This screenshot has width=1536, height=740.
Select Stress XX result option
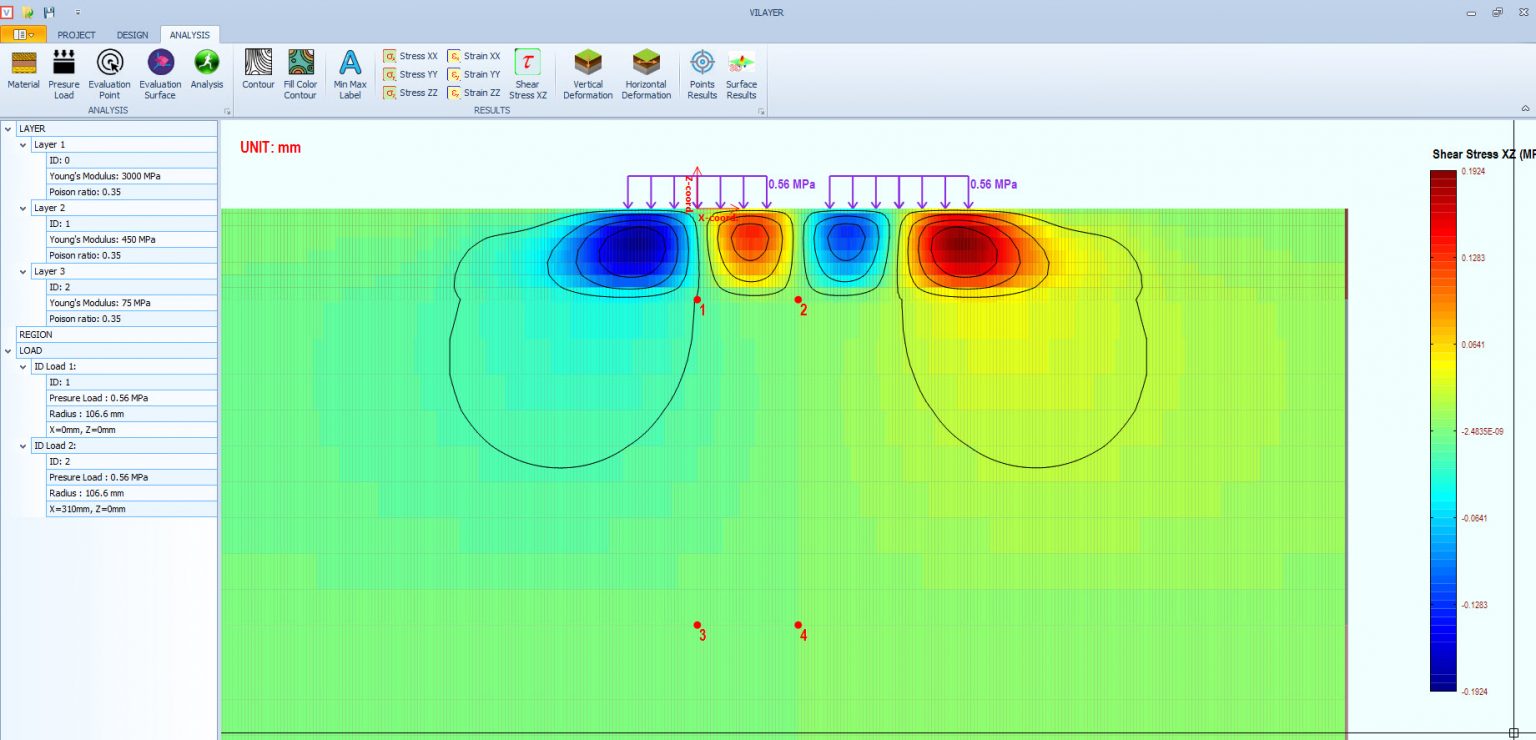pos(411,56)
